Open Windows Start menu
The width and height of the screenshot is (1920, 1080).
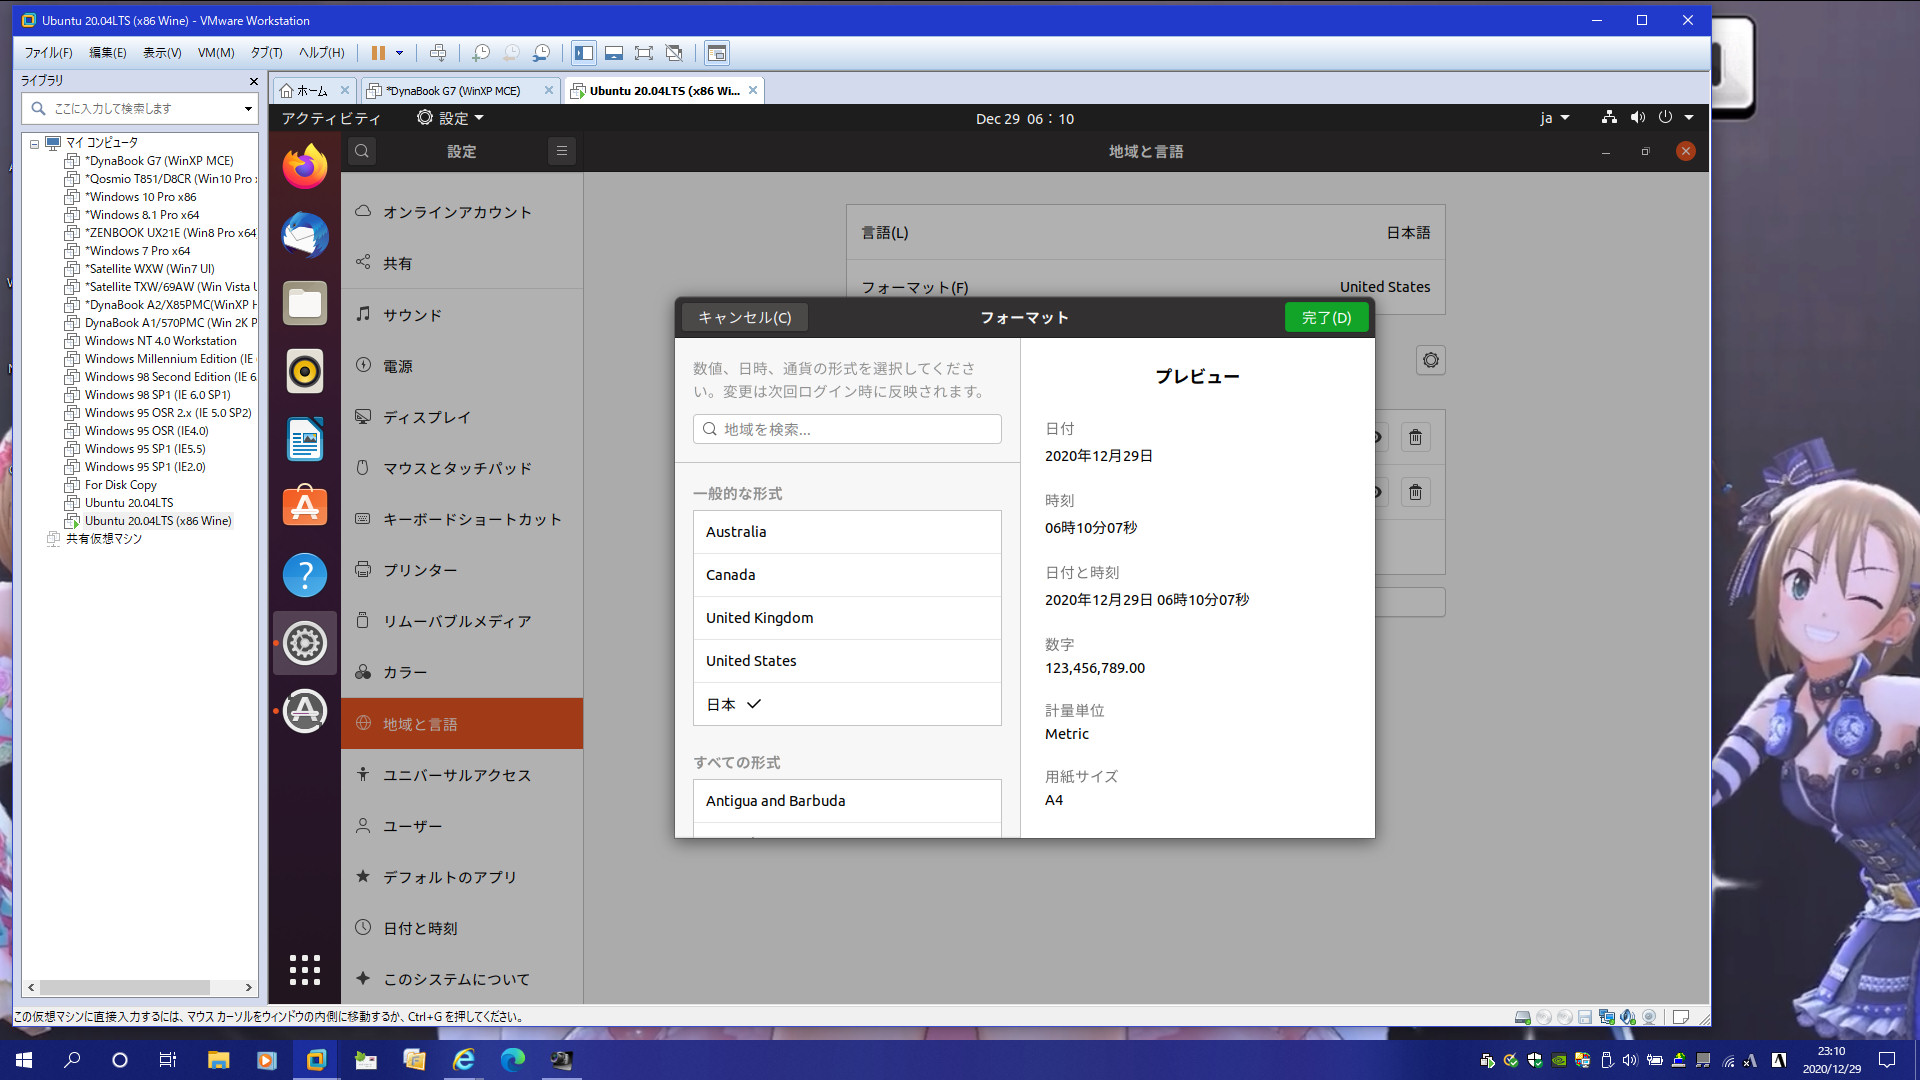point(24,1060)
